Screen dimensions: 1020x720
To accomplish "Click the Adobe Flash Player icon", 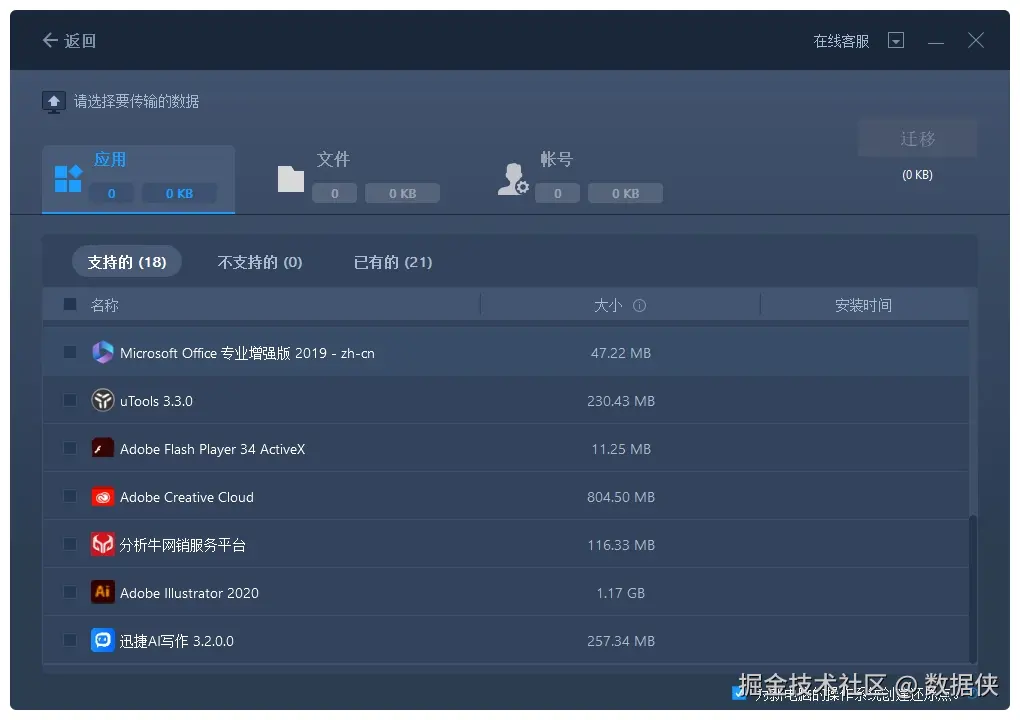I will (x=103, y=448).
